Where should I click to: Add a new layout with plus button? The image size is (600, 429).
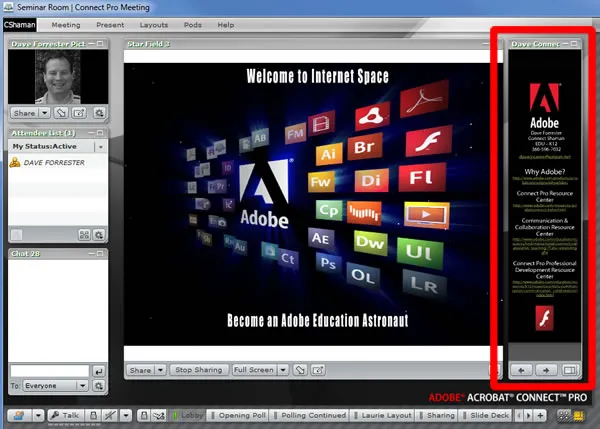[x=540, y=415]
